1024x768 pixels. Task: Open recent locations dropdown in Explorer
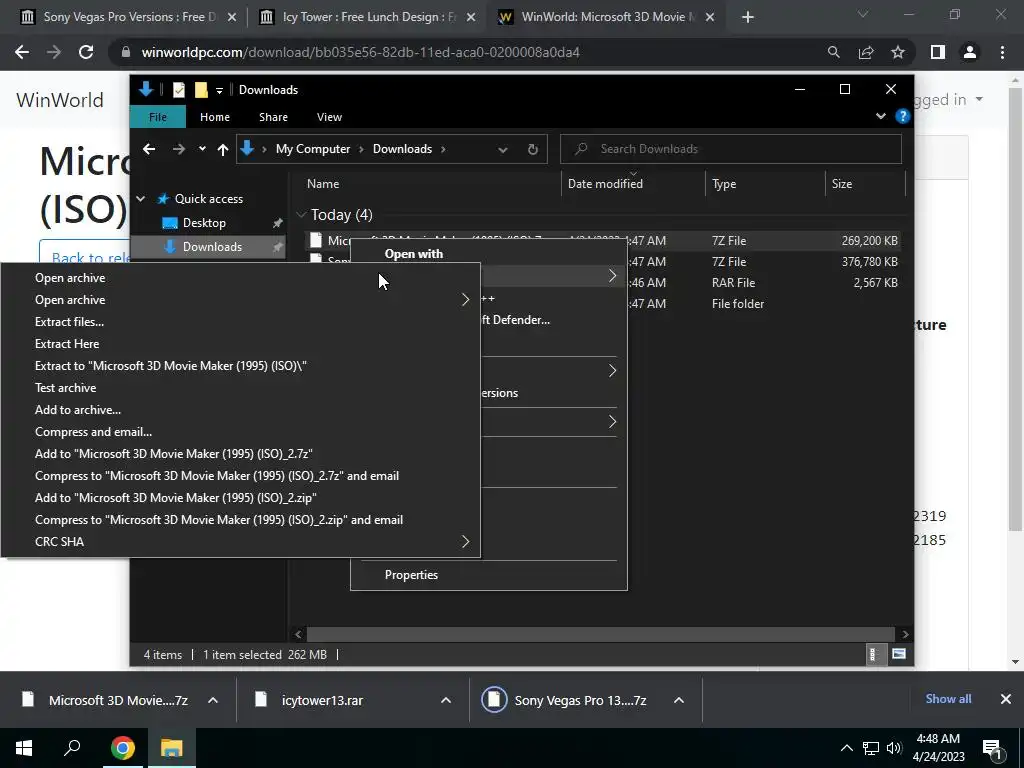coord(202,149)
